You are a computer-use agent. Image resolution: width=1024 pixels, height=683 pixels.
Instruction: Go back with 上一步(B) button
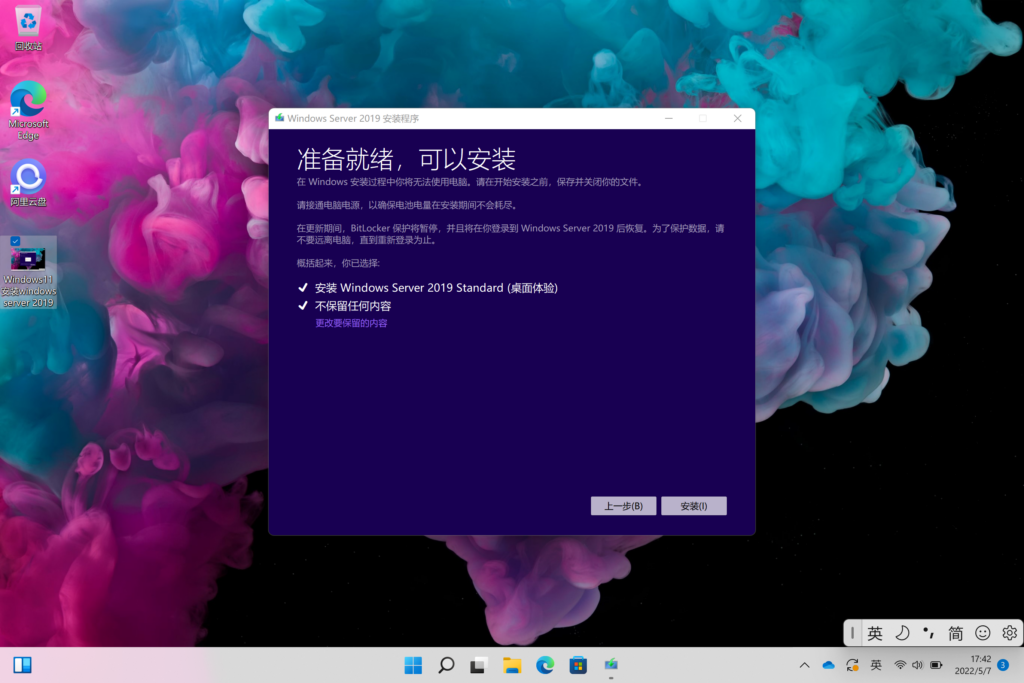[623, 506]
